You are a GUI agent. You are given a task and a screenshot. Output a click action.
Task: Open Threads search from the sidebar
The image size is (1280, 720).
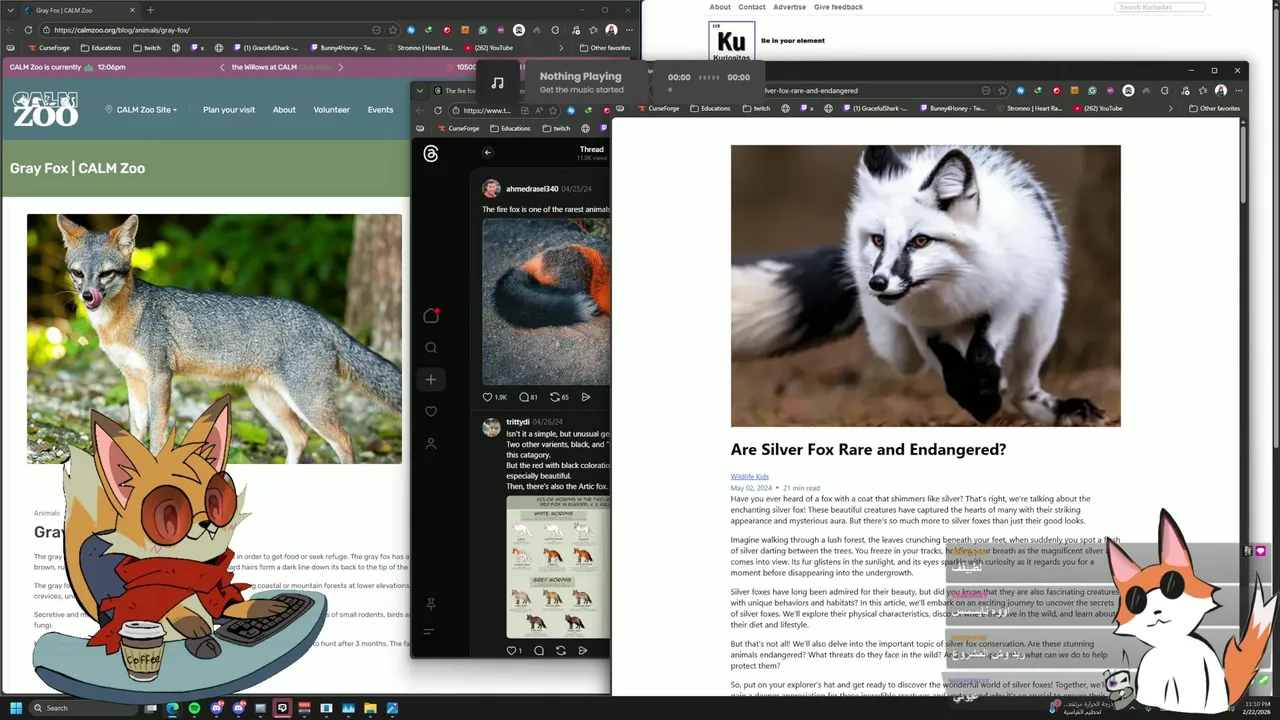point(431,348)
